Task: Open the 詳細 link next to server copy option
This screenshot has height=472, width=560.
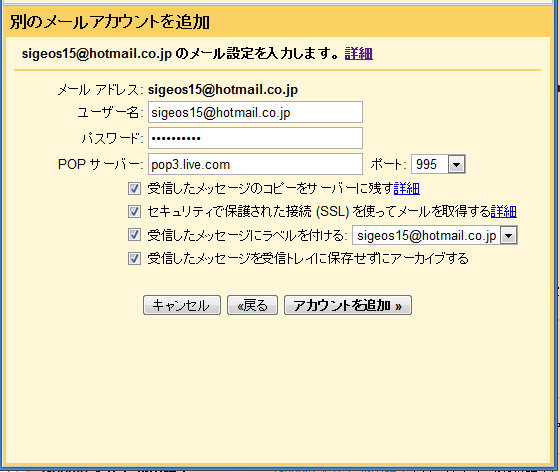Action: (x=407, y=188)
